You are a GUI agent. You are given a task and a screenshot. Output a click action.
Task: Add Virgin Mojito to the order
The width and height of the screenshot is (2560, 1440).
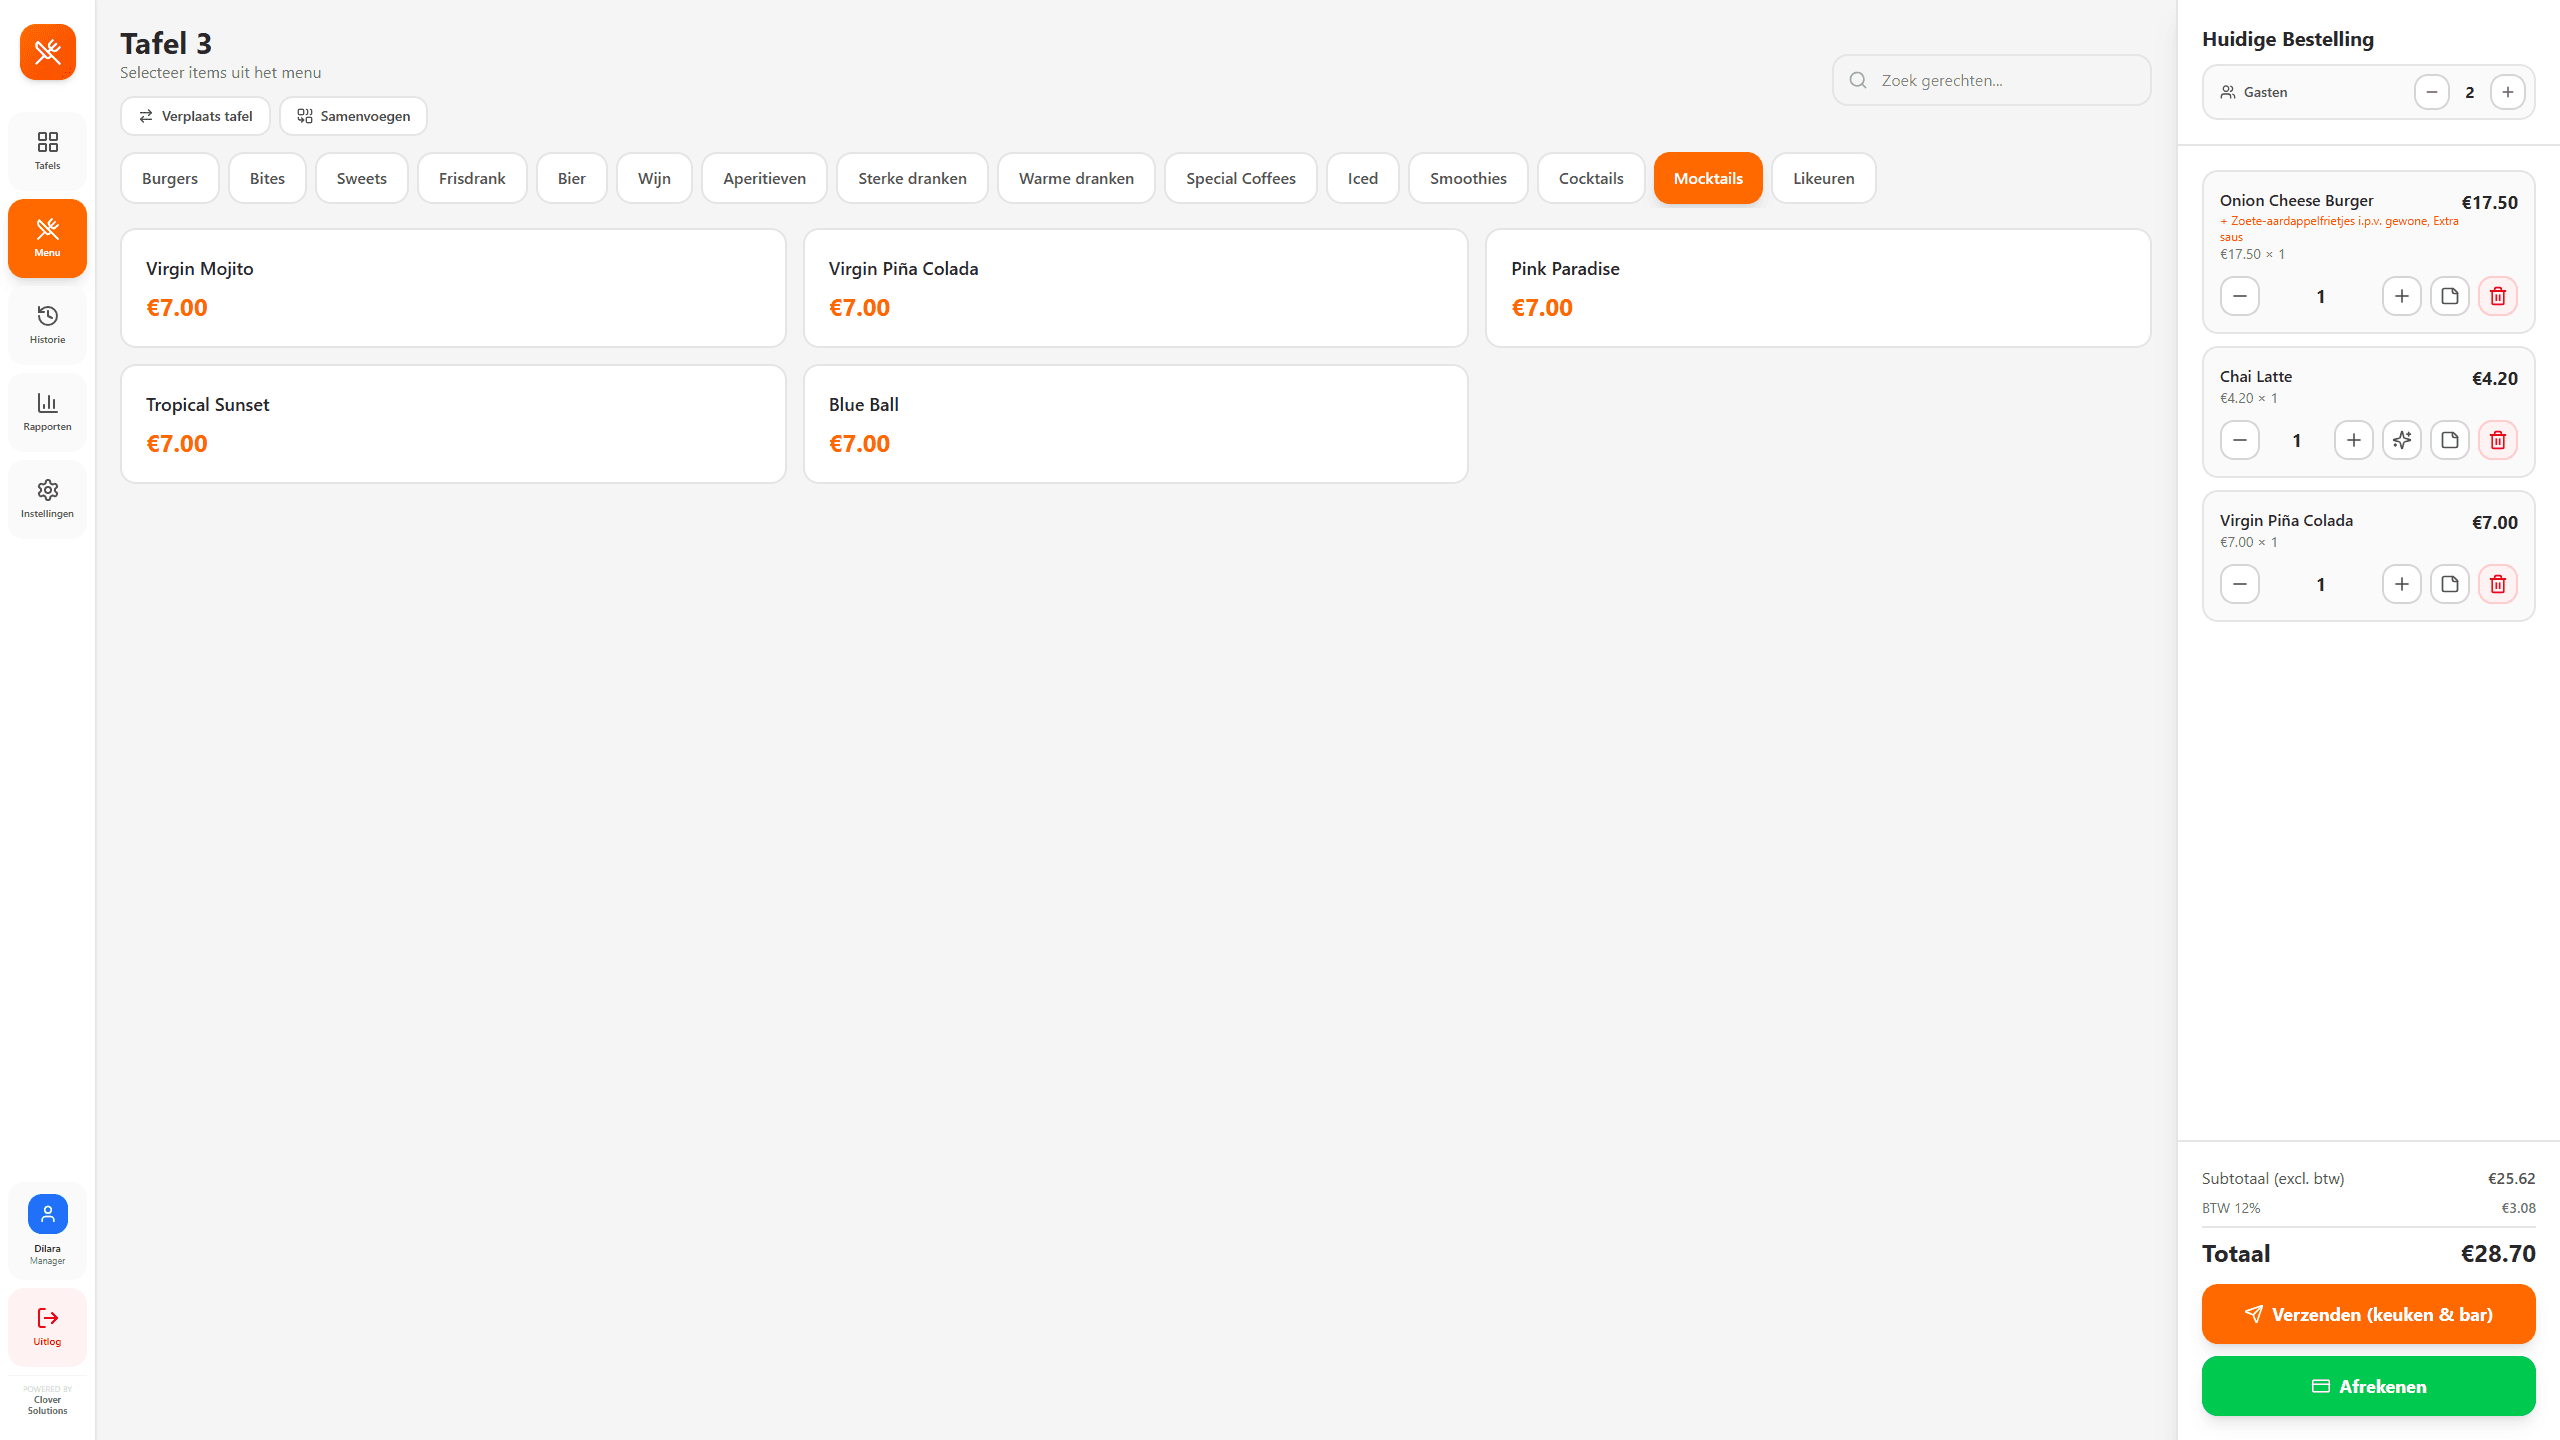pyautogui.click(x=453, y=288)
